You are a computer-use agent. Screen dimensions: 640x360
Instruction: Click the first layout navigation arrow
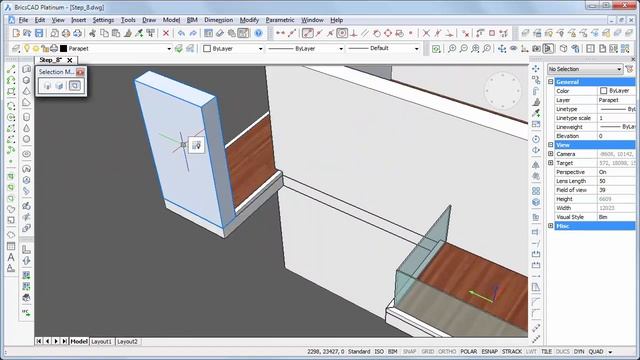pos(39,341)
